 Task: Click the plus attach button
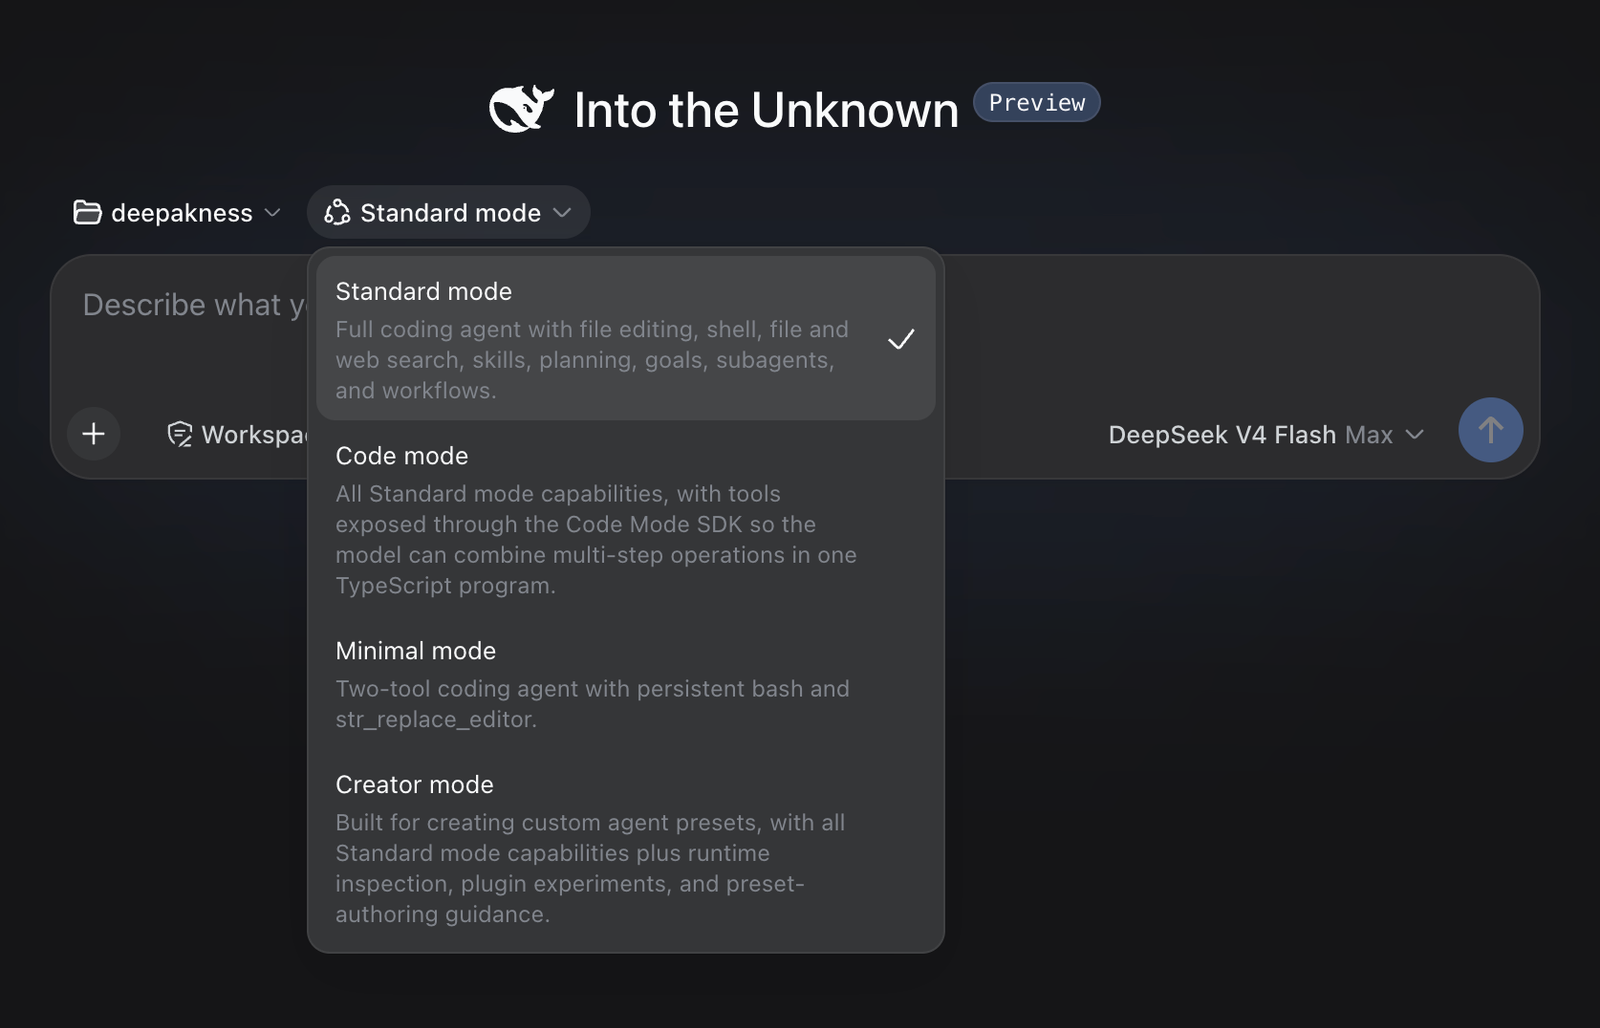tap(94, 434)
